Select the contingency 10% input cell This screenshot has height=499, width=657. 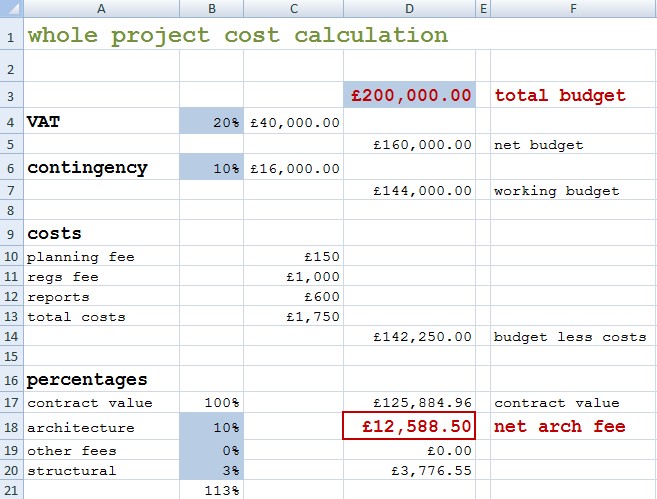(212, 168)
